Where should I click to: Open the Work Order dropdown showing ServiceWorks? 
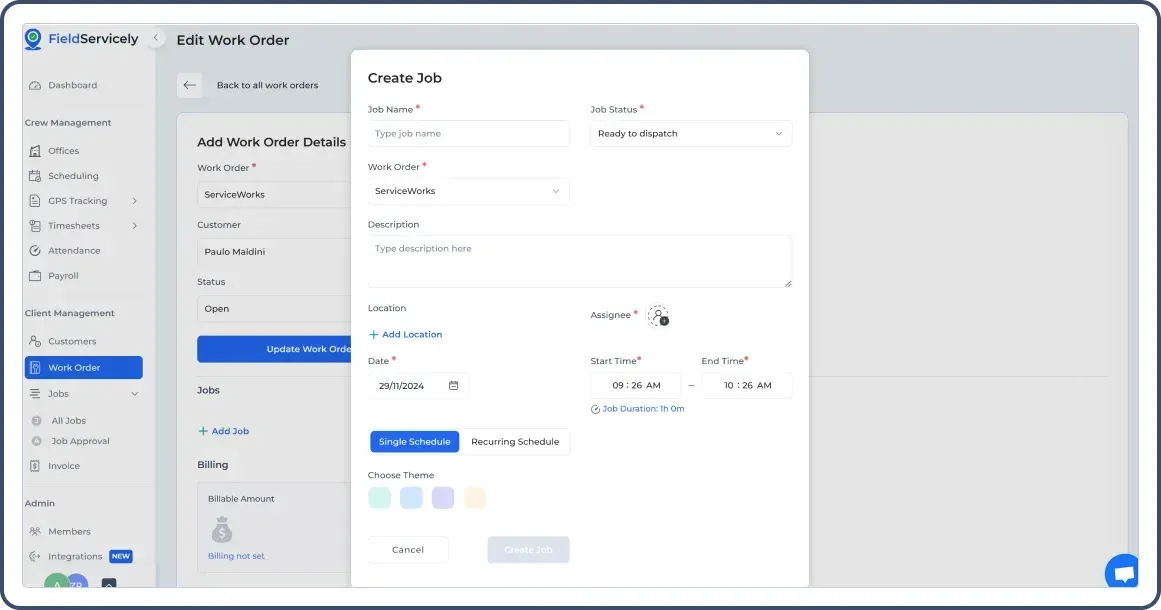[467, 190]
